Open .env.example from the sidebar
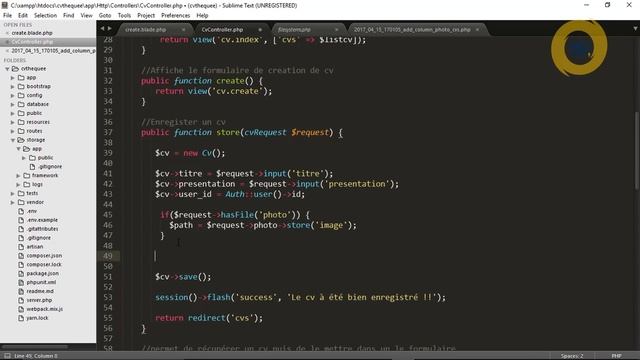The height and width of the screenshot is (360, 640). click(42, 220)
